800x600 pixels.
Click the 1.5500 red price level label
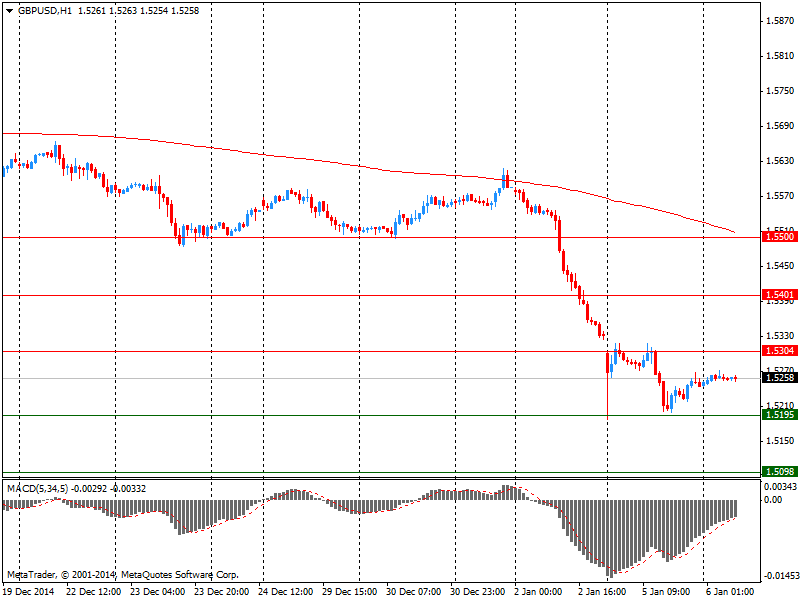click(x=780, y=237)
